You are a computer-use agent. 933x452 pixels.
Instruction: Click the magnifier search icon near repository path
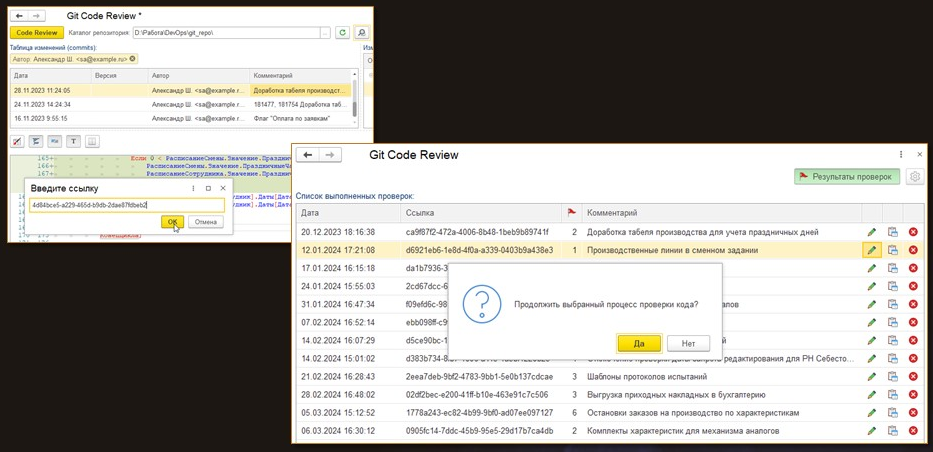click(x=361, y=33)
